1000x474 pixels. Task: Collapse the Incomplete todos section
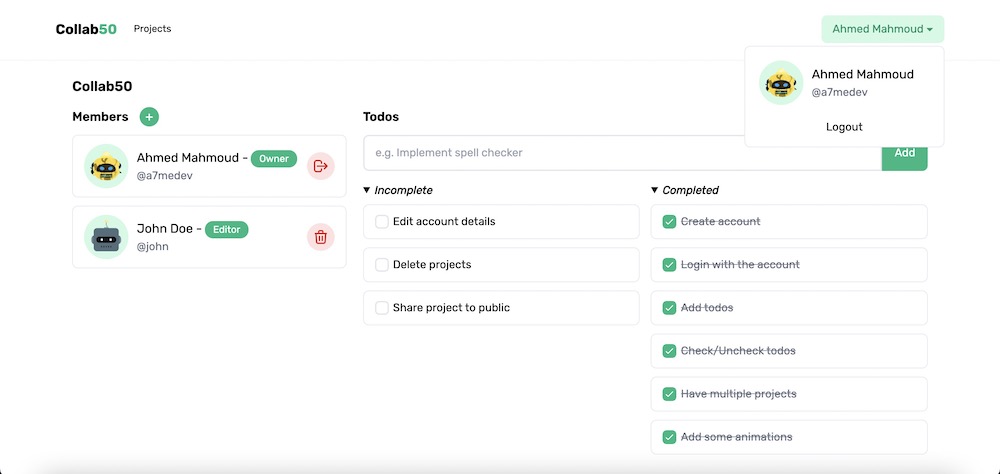(398, 190)
